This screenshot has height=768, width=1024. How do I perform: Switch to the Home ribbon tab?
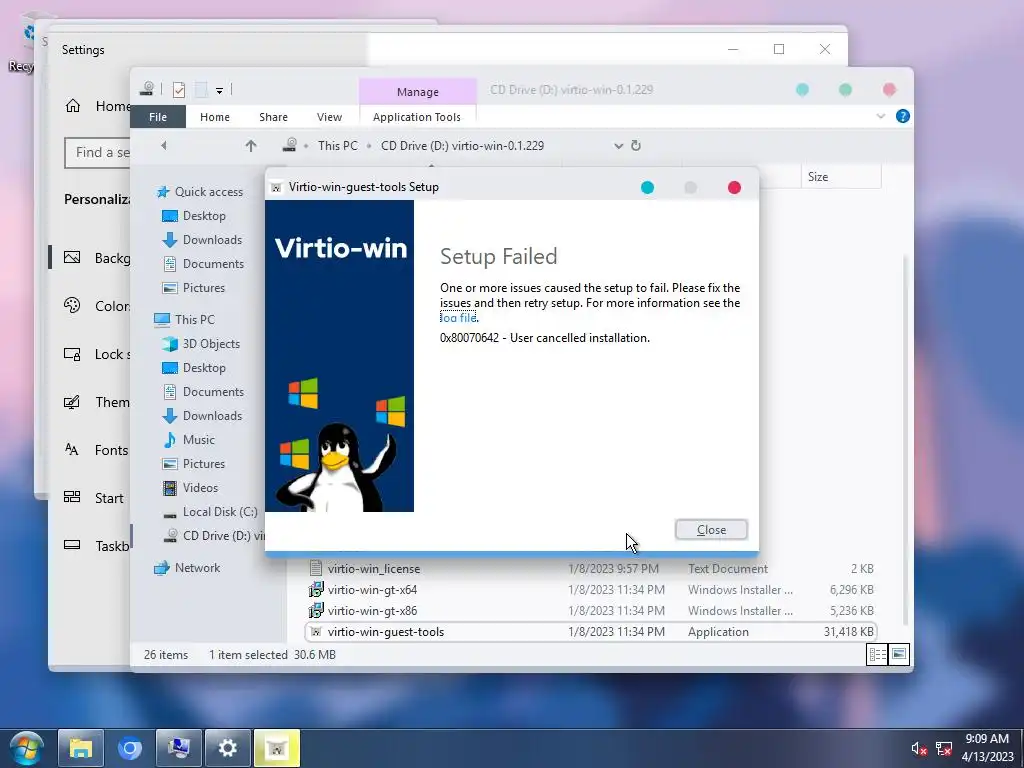(x=215, y=117)
